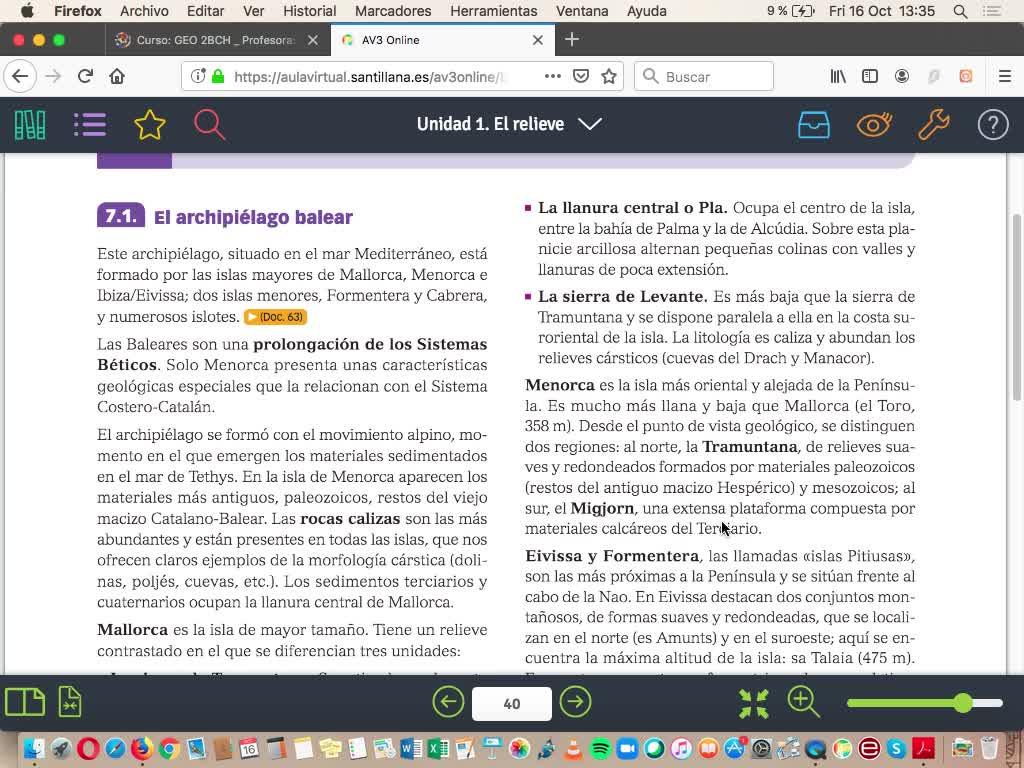Switch to the Curso: GEO 2BCH tab
The image size is (1024, 768).
click(215, 40)
